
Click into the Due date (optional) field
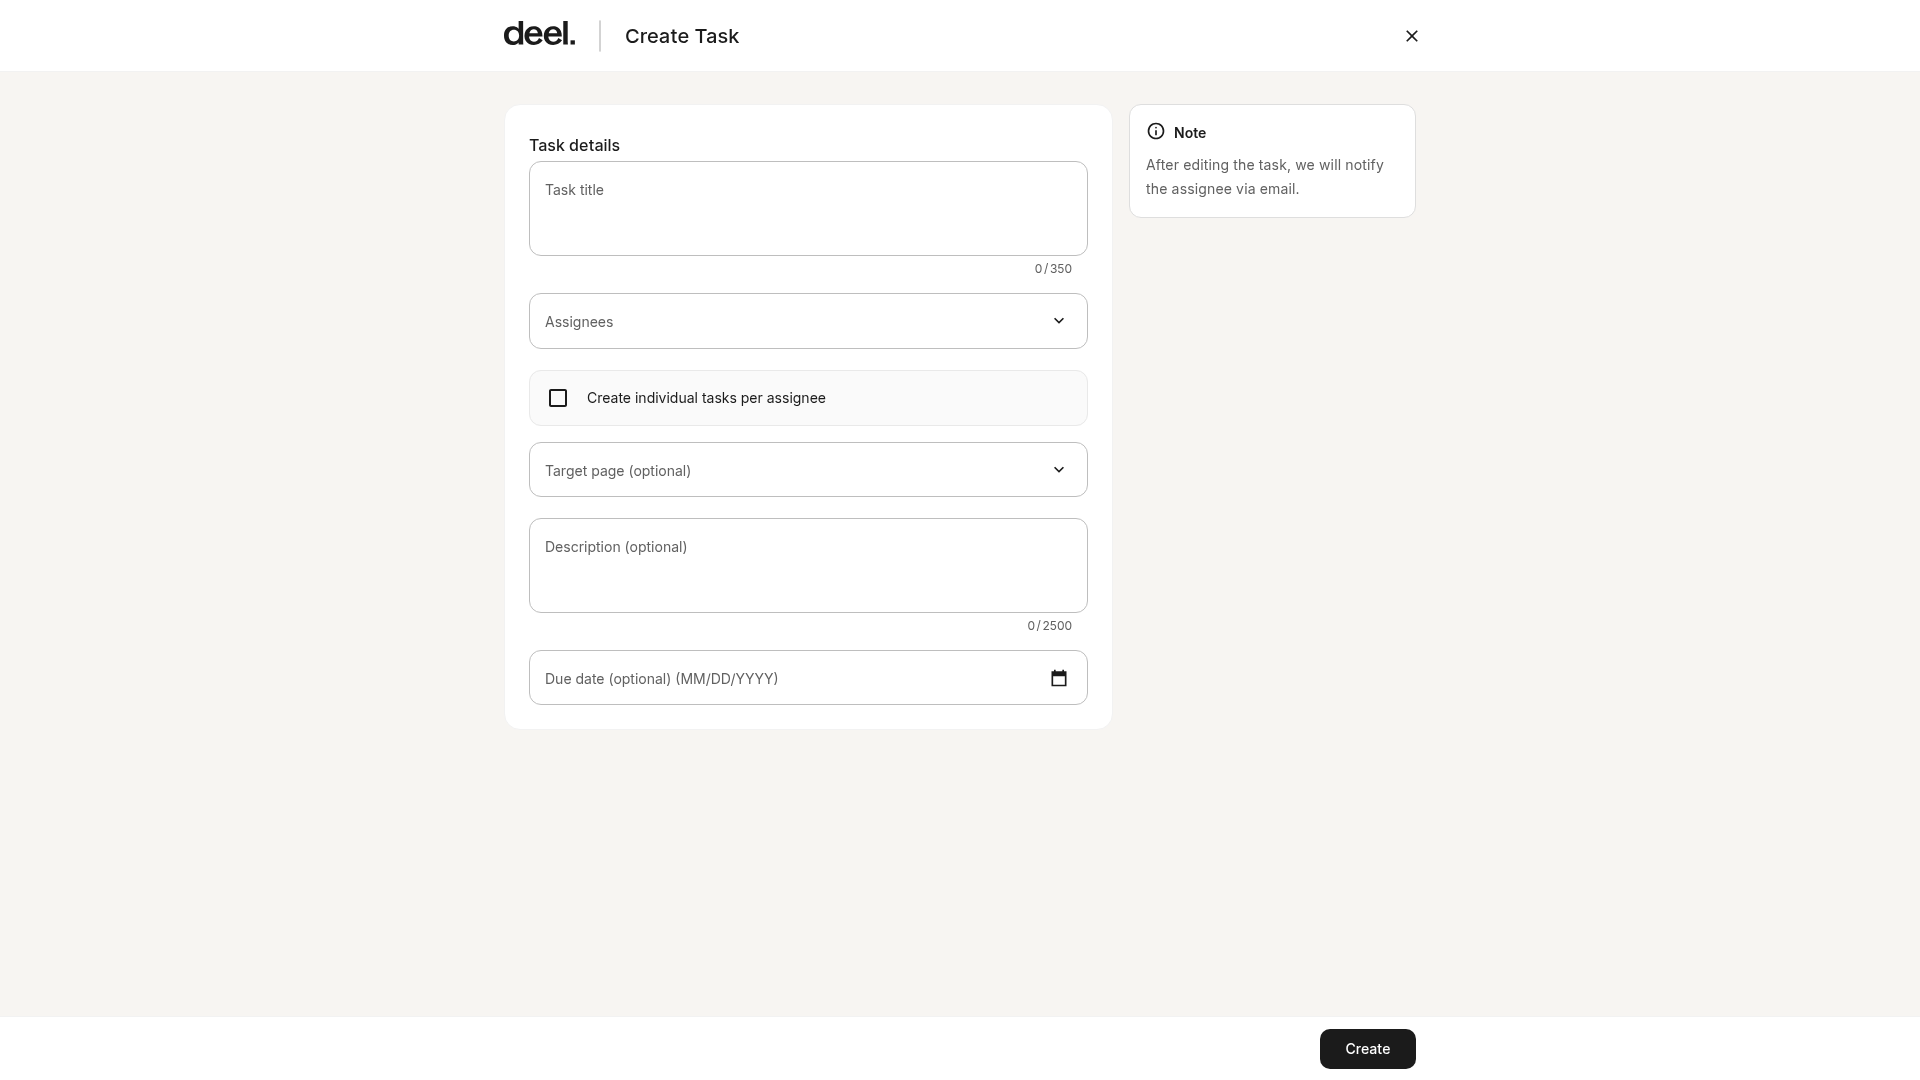point(808,678)
